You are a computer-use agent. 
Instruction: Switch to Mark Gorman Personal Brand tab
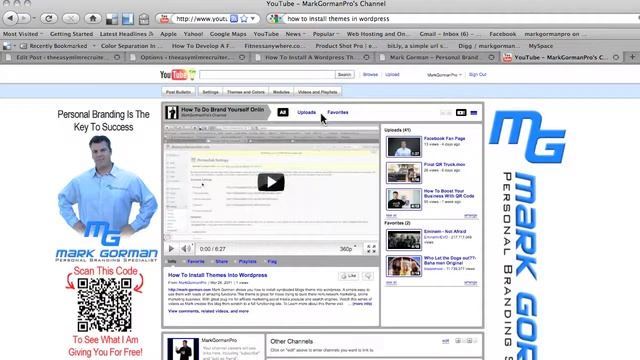[436, 58]
